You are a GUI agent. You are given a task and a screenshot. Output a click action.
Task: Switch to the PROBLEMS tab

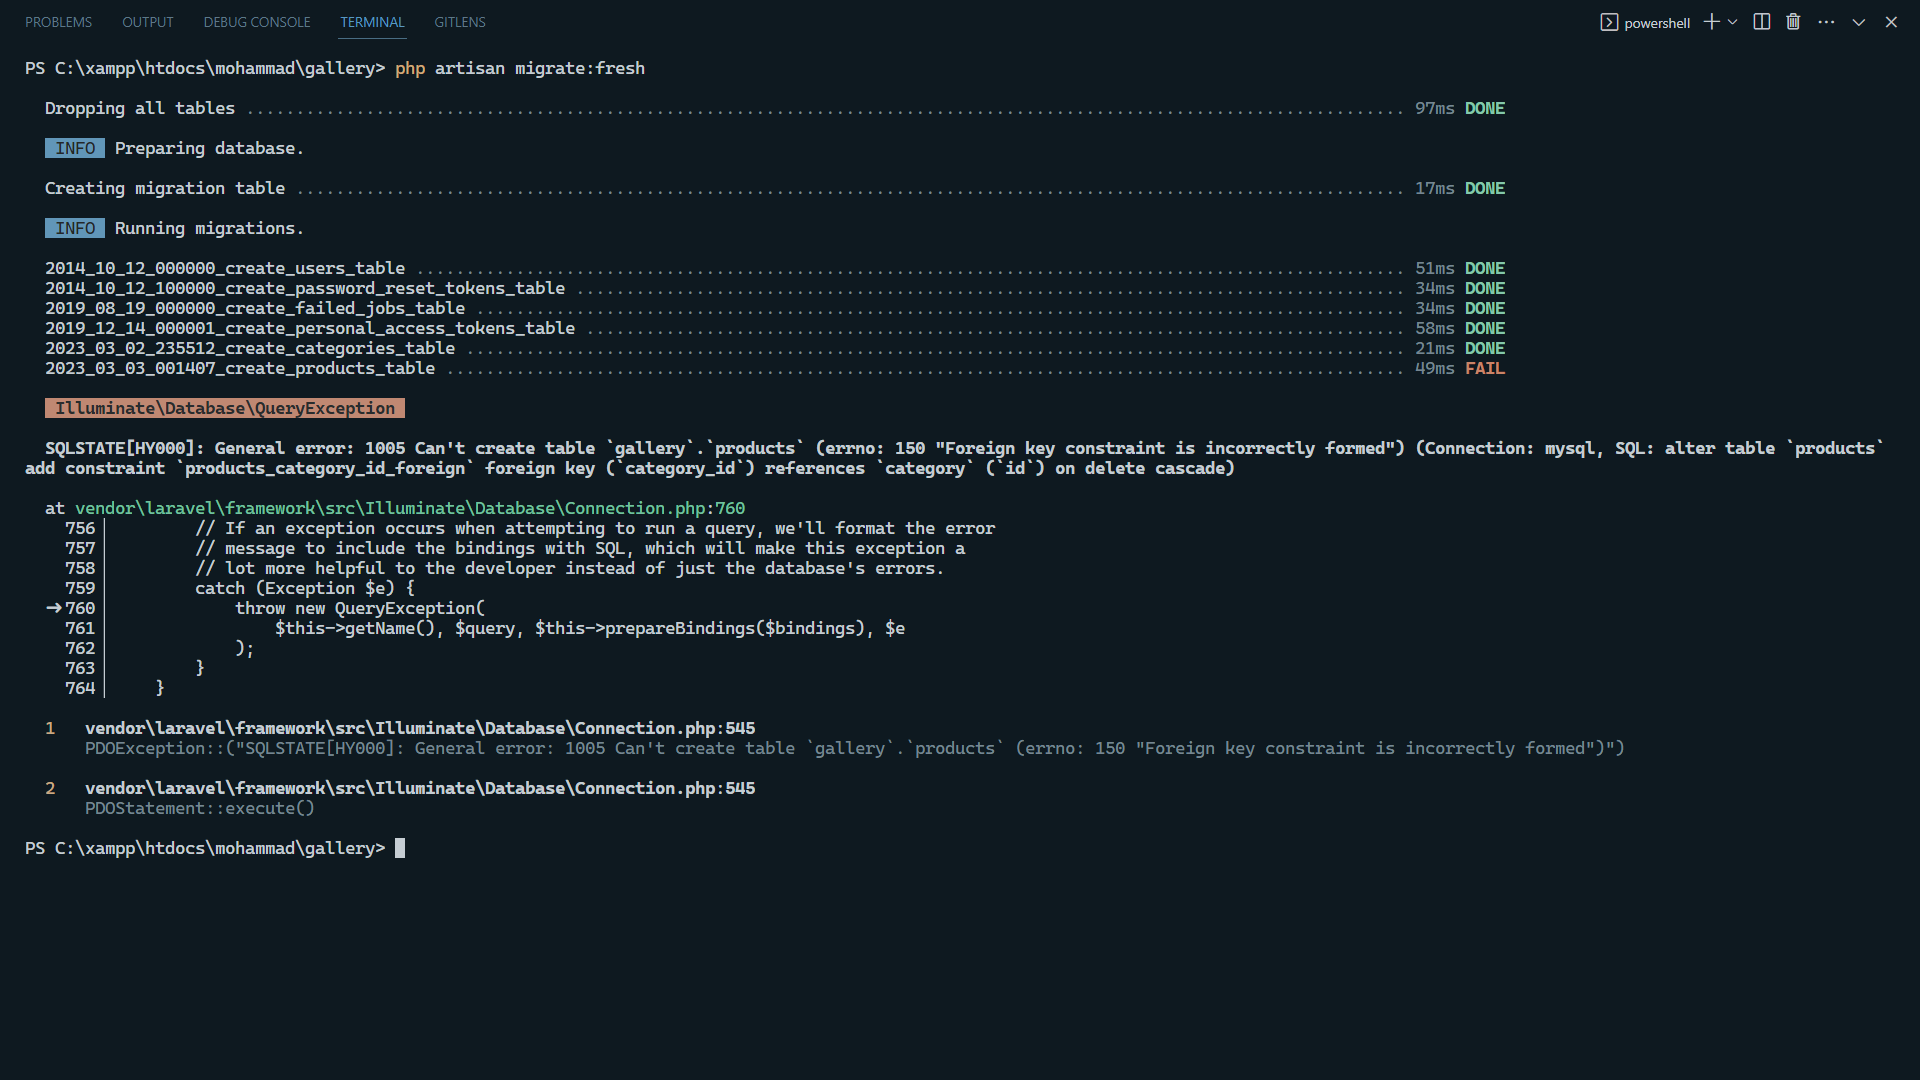point(58,22)
